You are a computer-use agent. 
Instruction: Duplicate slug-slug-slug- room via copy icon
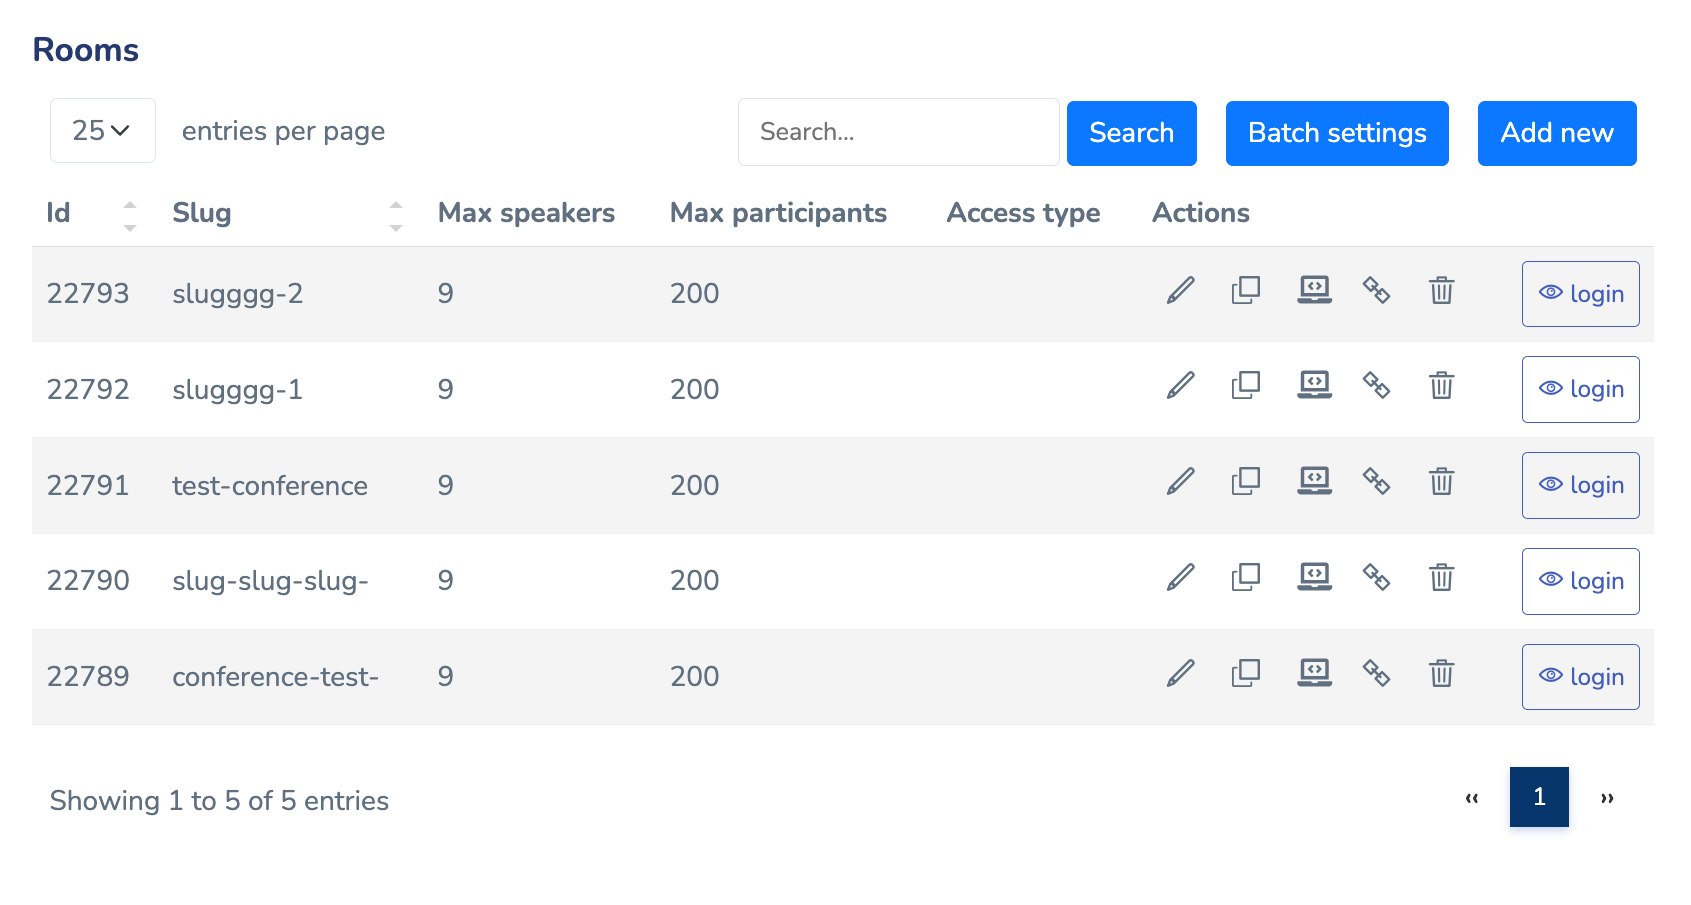click(1246, 578)
